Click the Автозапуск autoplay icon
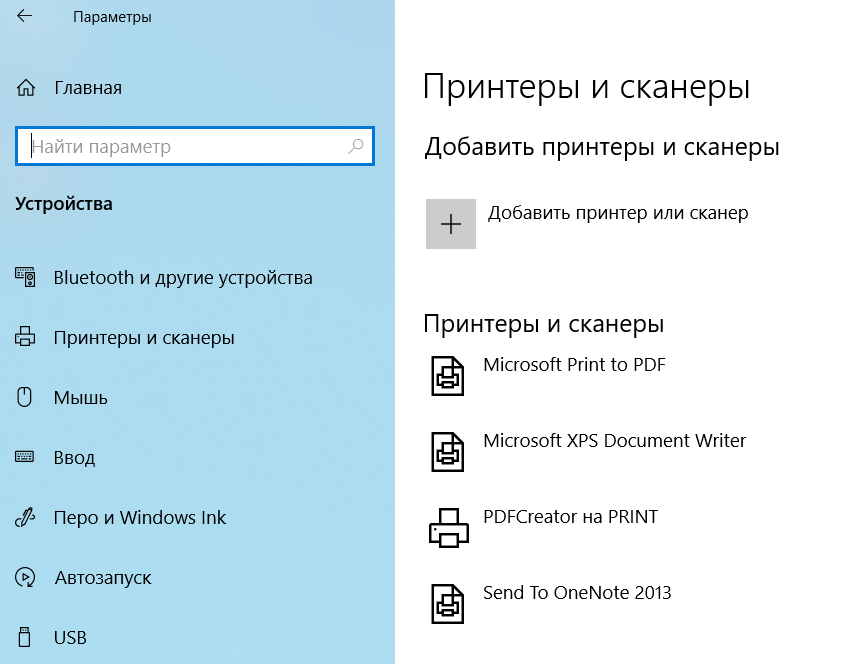853x664 pixels. point(26,578)
